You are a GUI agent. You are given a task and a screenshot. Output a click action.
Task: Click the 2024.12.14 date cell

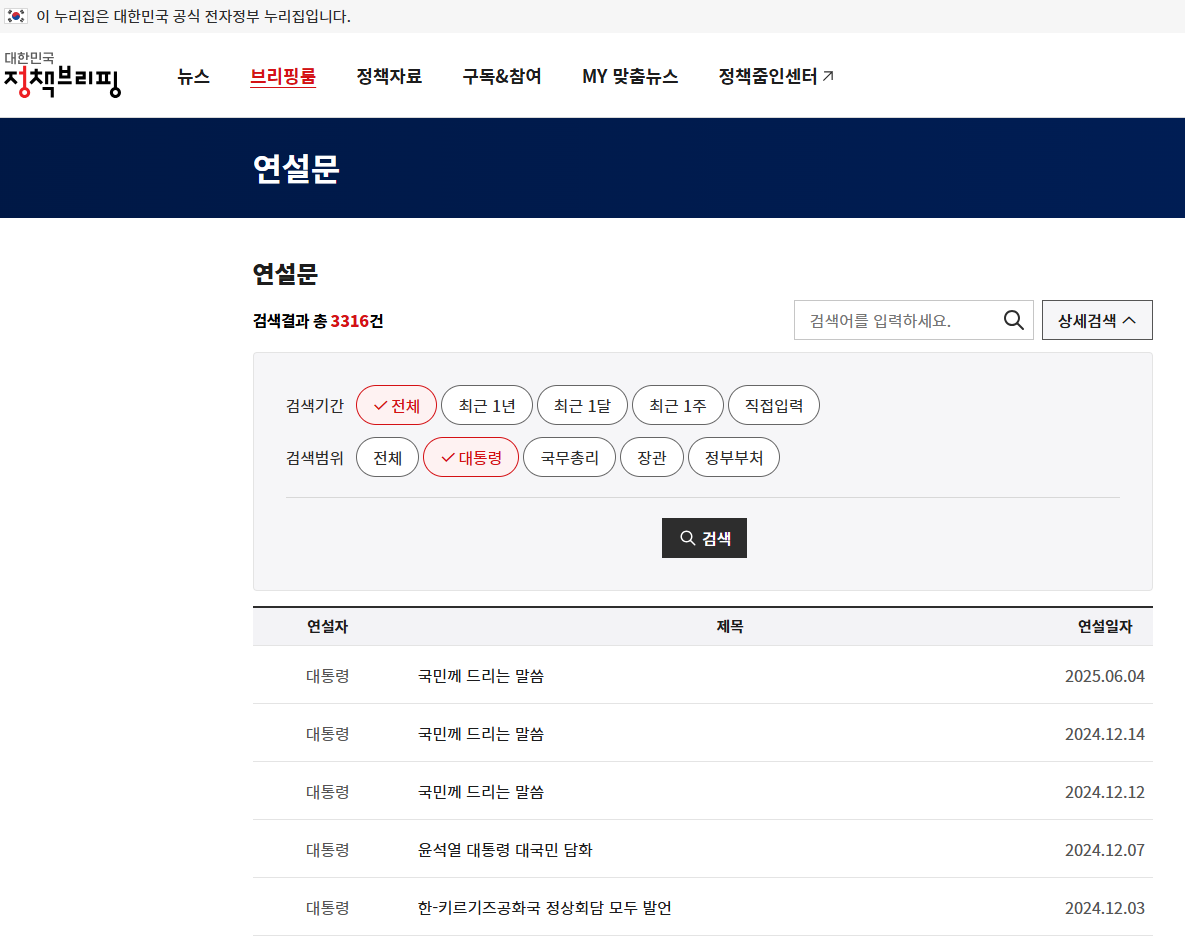click(x=1104, y=734)
